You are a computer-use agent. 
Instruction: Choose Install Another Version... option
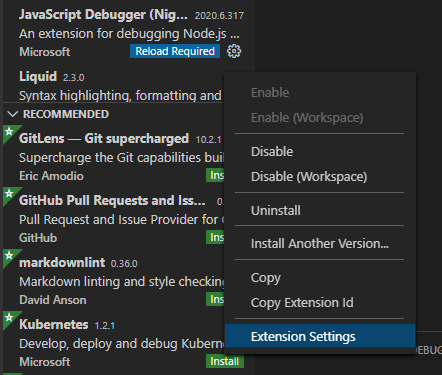(320, 244)
